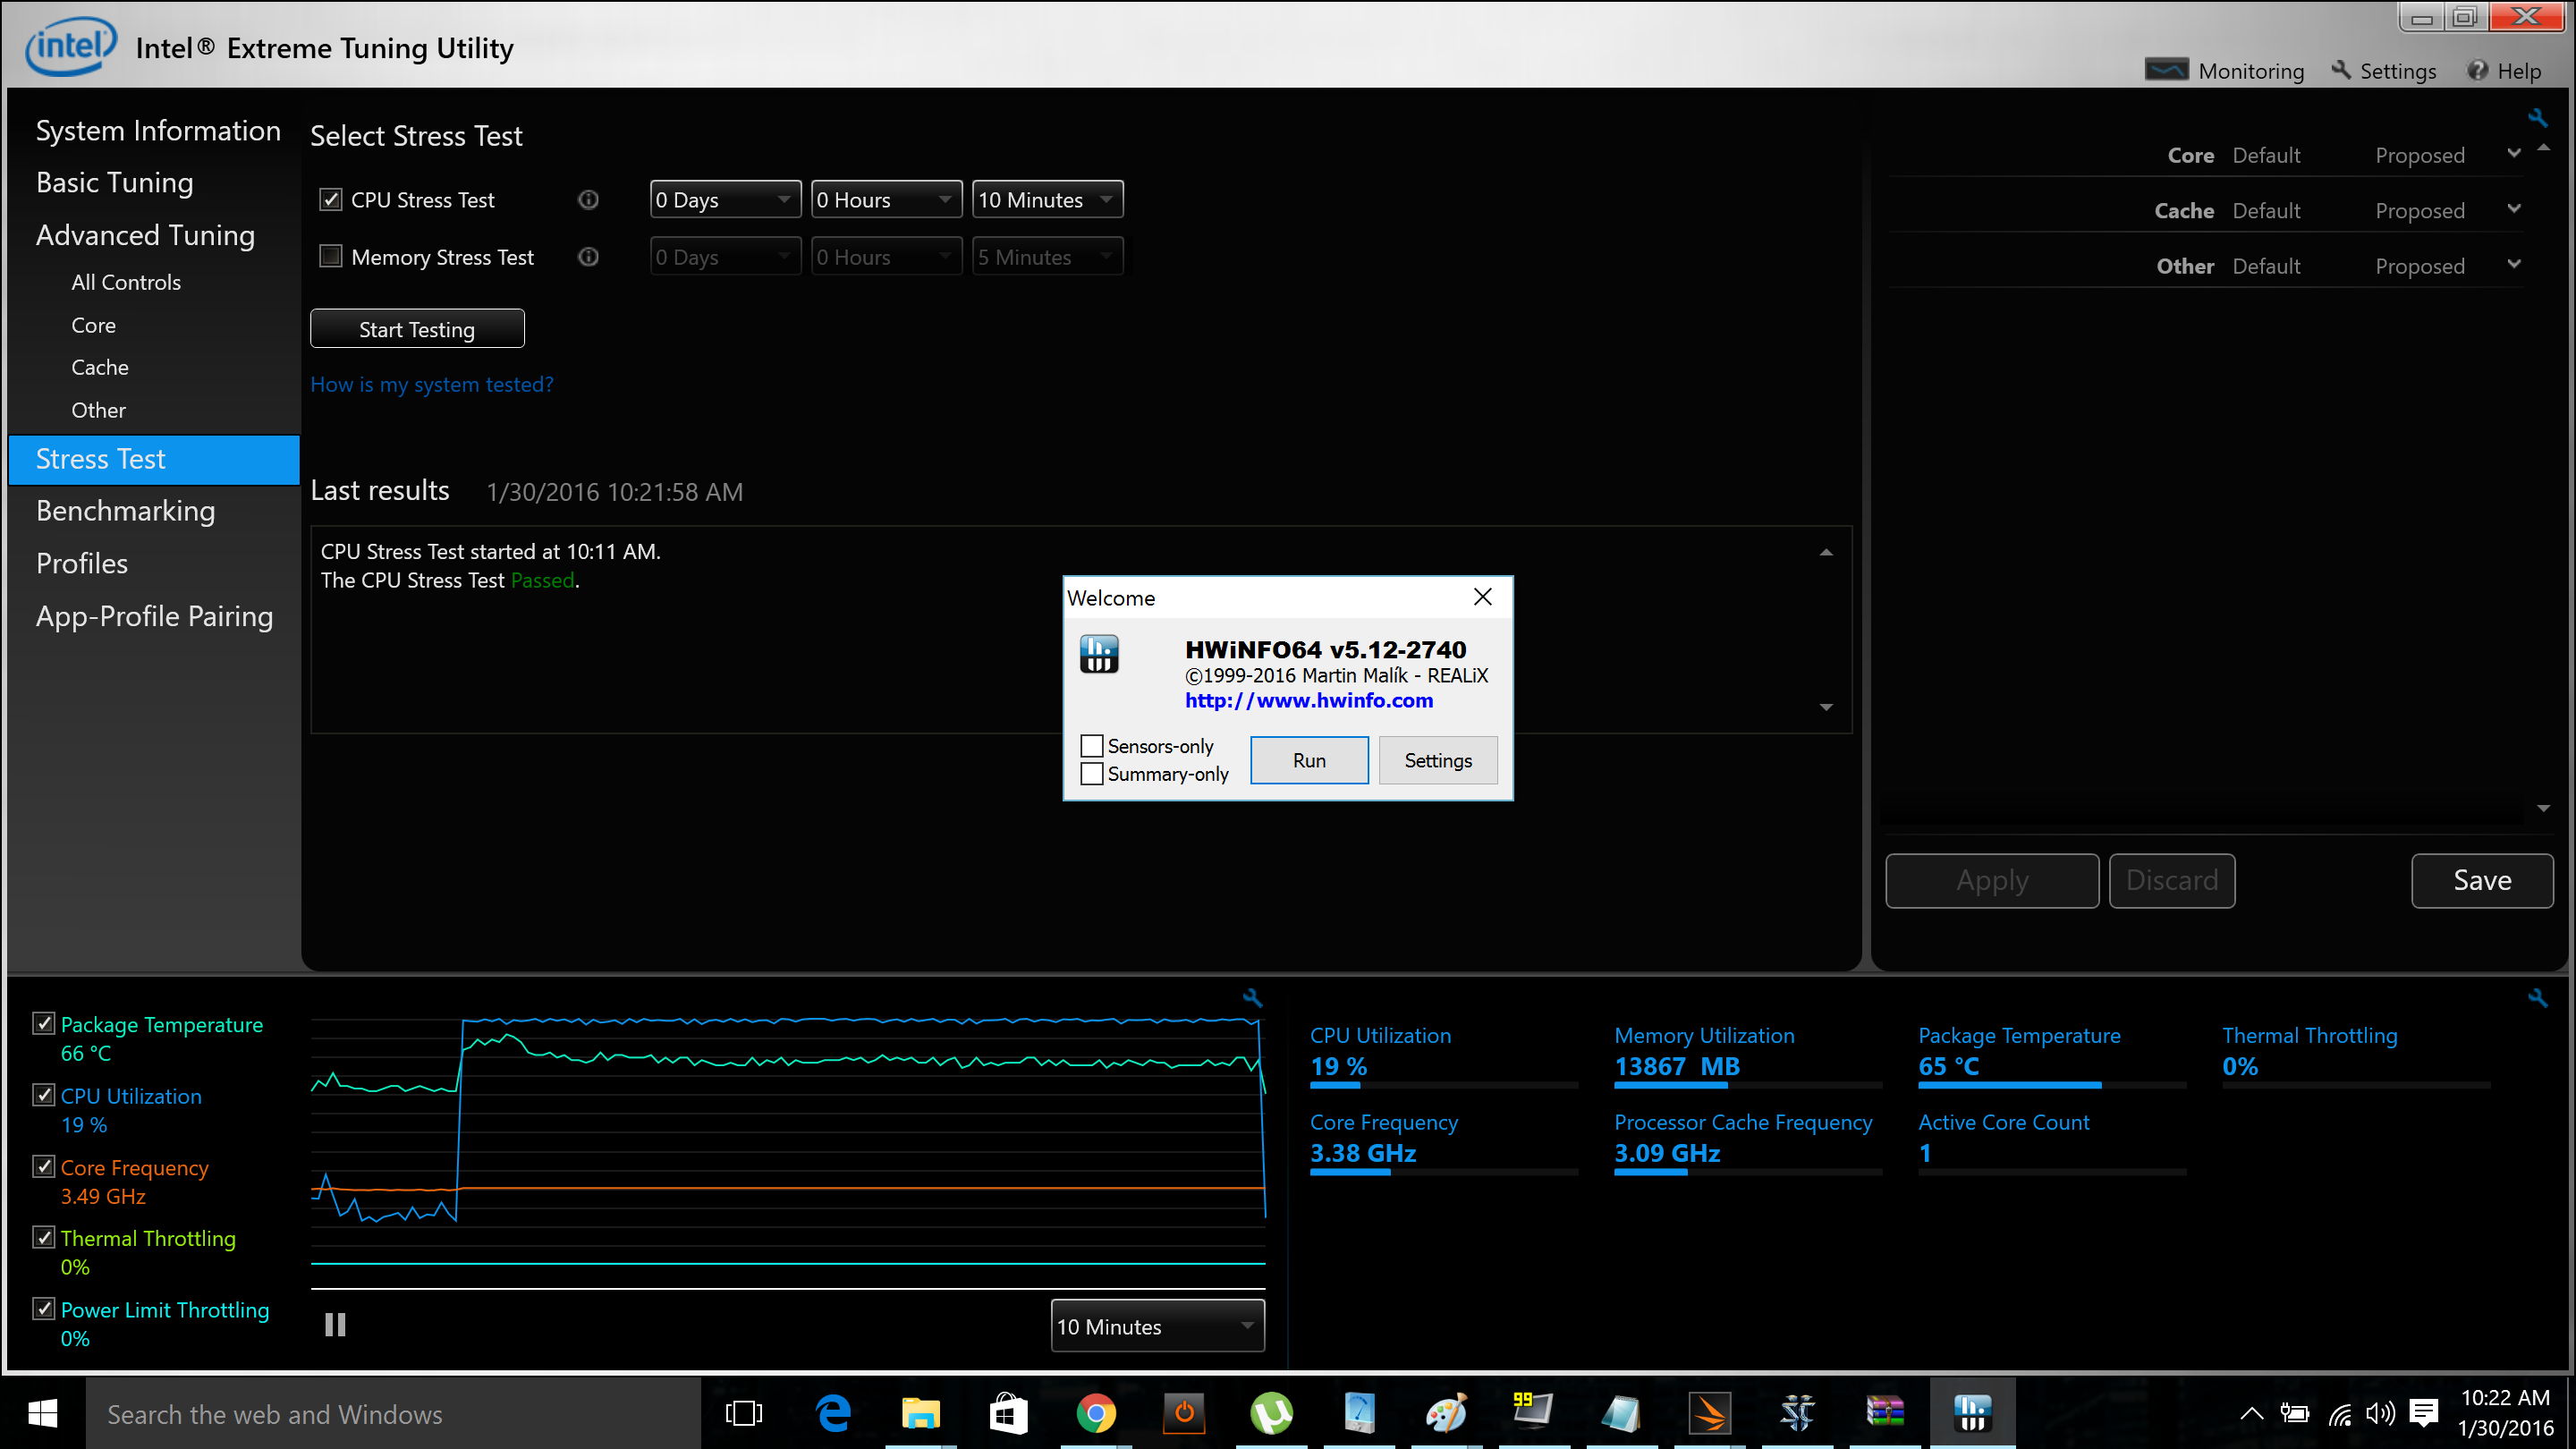Click the CPU utilization graph icon
This screenshot has width=2576, height=1449.
tap(42, 1095)
